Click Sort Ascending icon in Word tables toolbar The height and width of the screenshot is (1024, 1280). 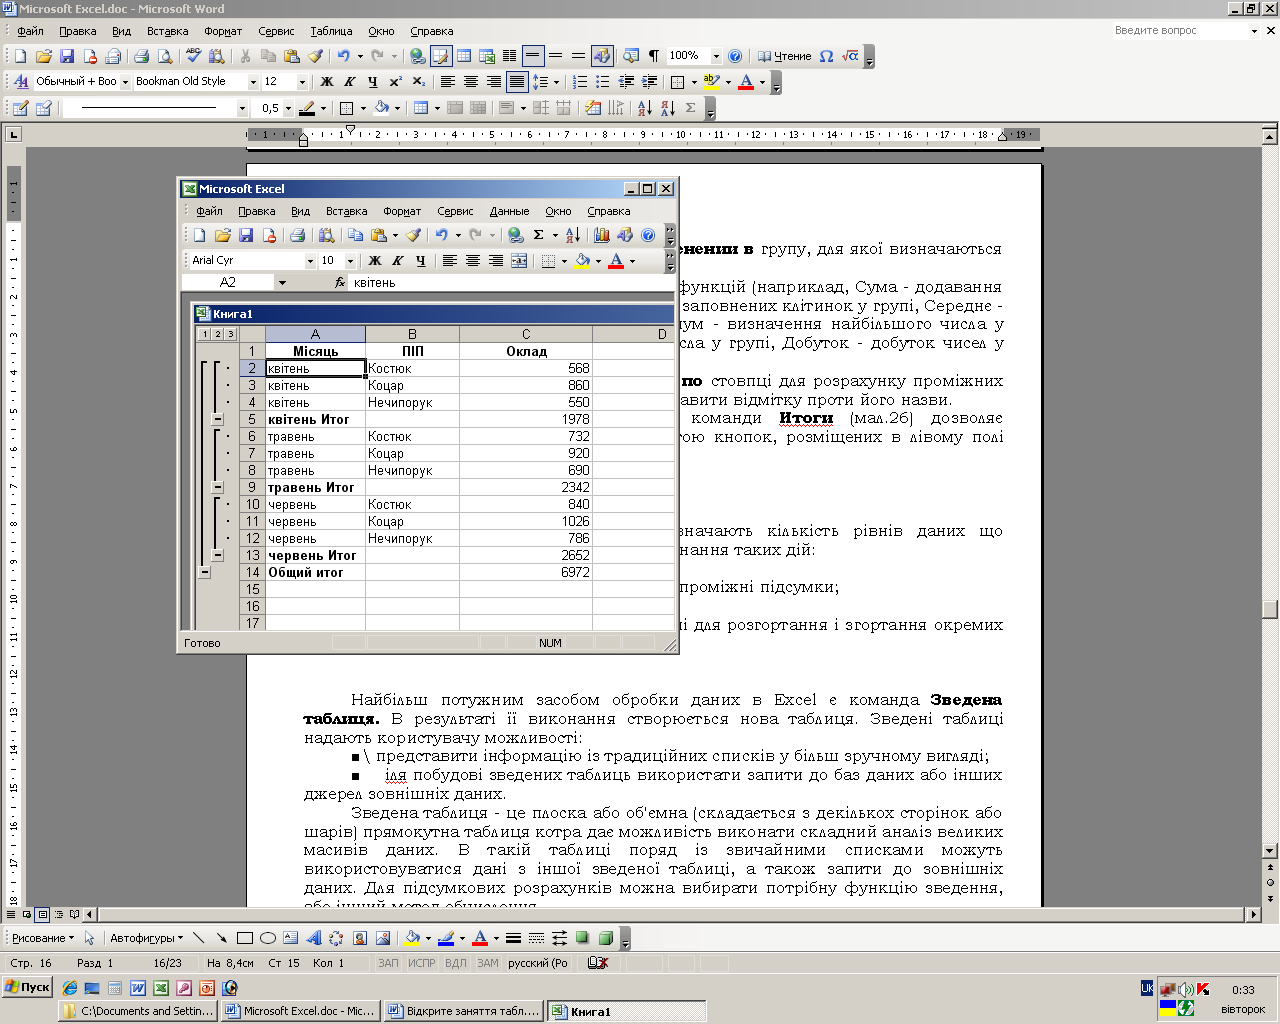tap(644, 108)
